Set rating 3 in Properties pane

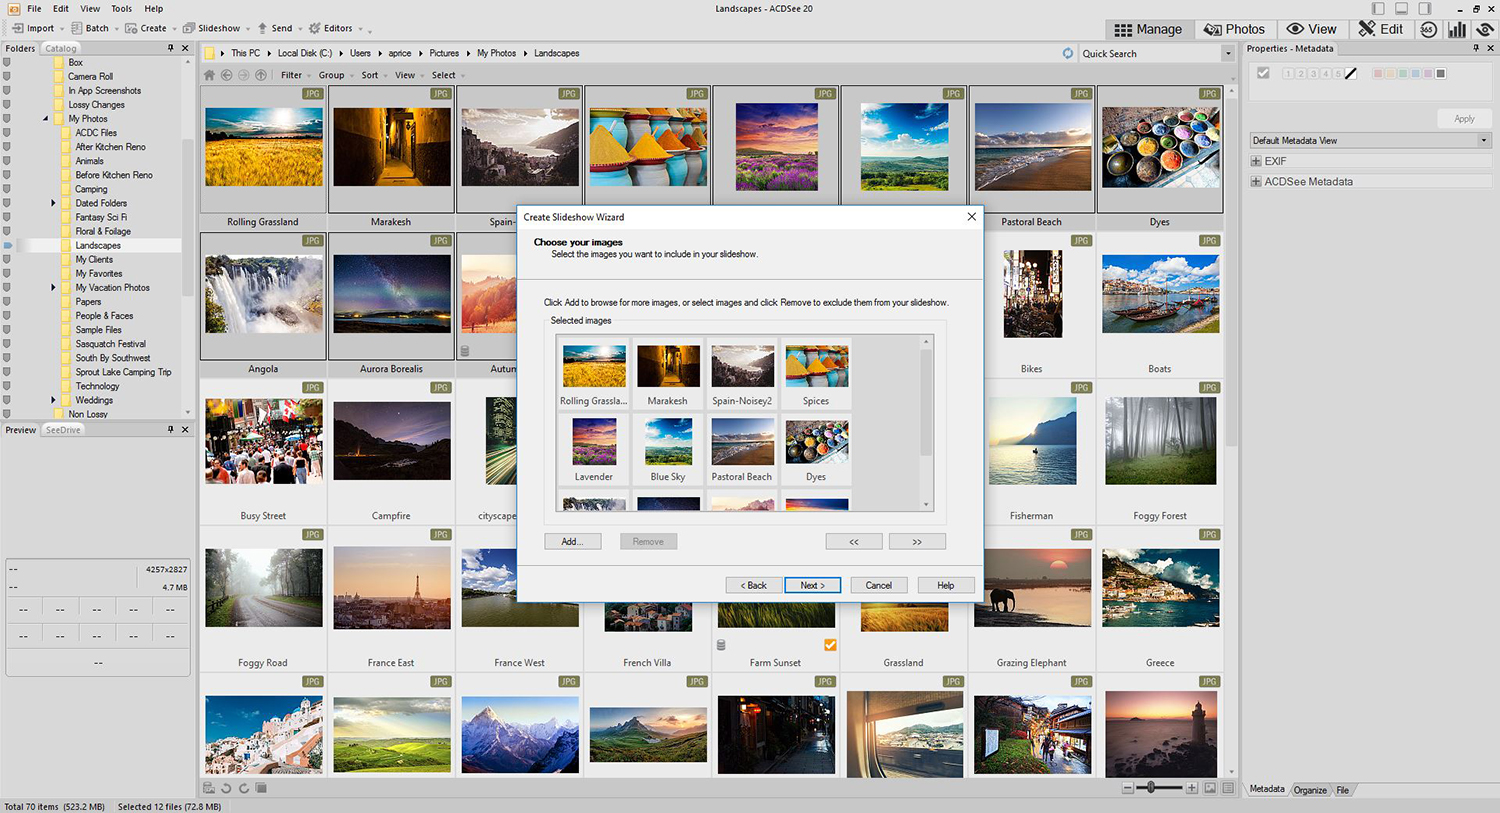pos(1313,73)
